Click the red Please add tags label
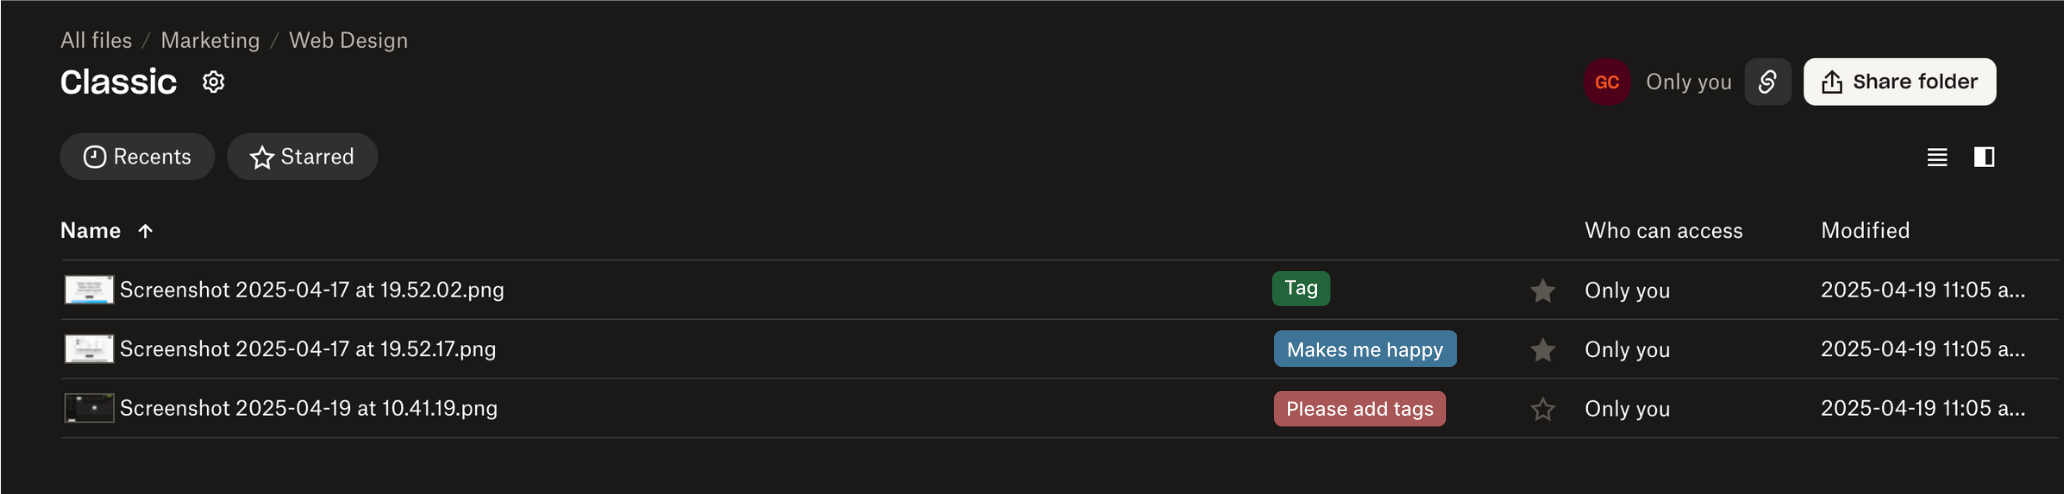This screenshot has width=2064, height=494. click(1359, 409)
